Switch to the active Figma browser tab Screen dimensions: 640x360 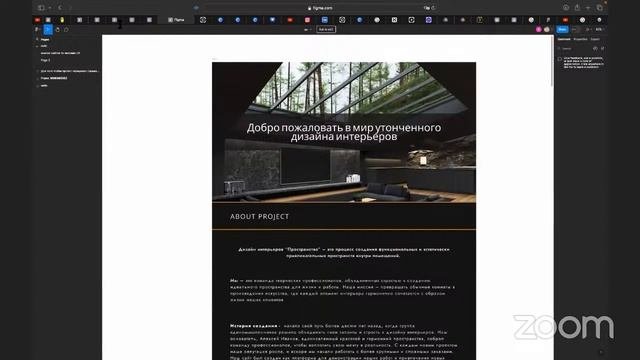tap(176, 20)
